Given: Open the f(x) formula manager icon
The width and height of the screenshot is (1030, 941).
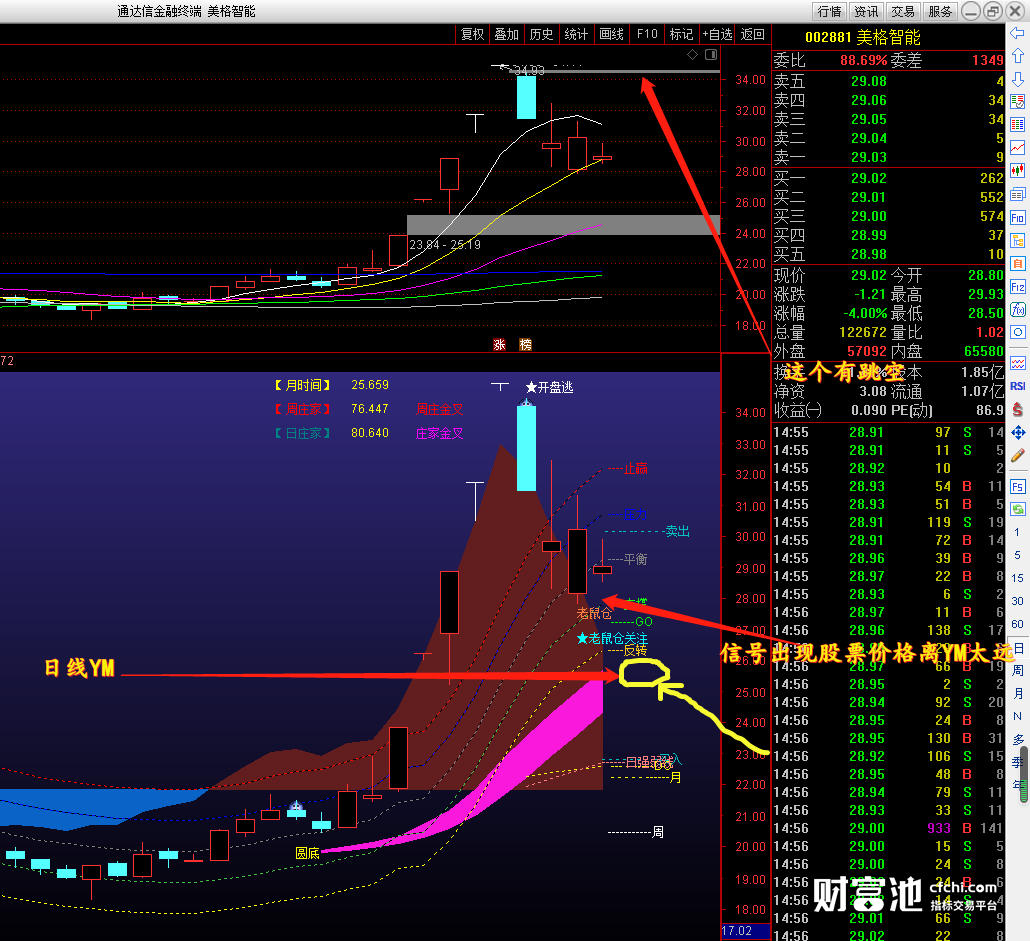Looking at the screenshot, I should point(1018,309).
